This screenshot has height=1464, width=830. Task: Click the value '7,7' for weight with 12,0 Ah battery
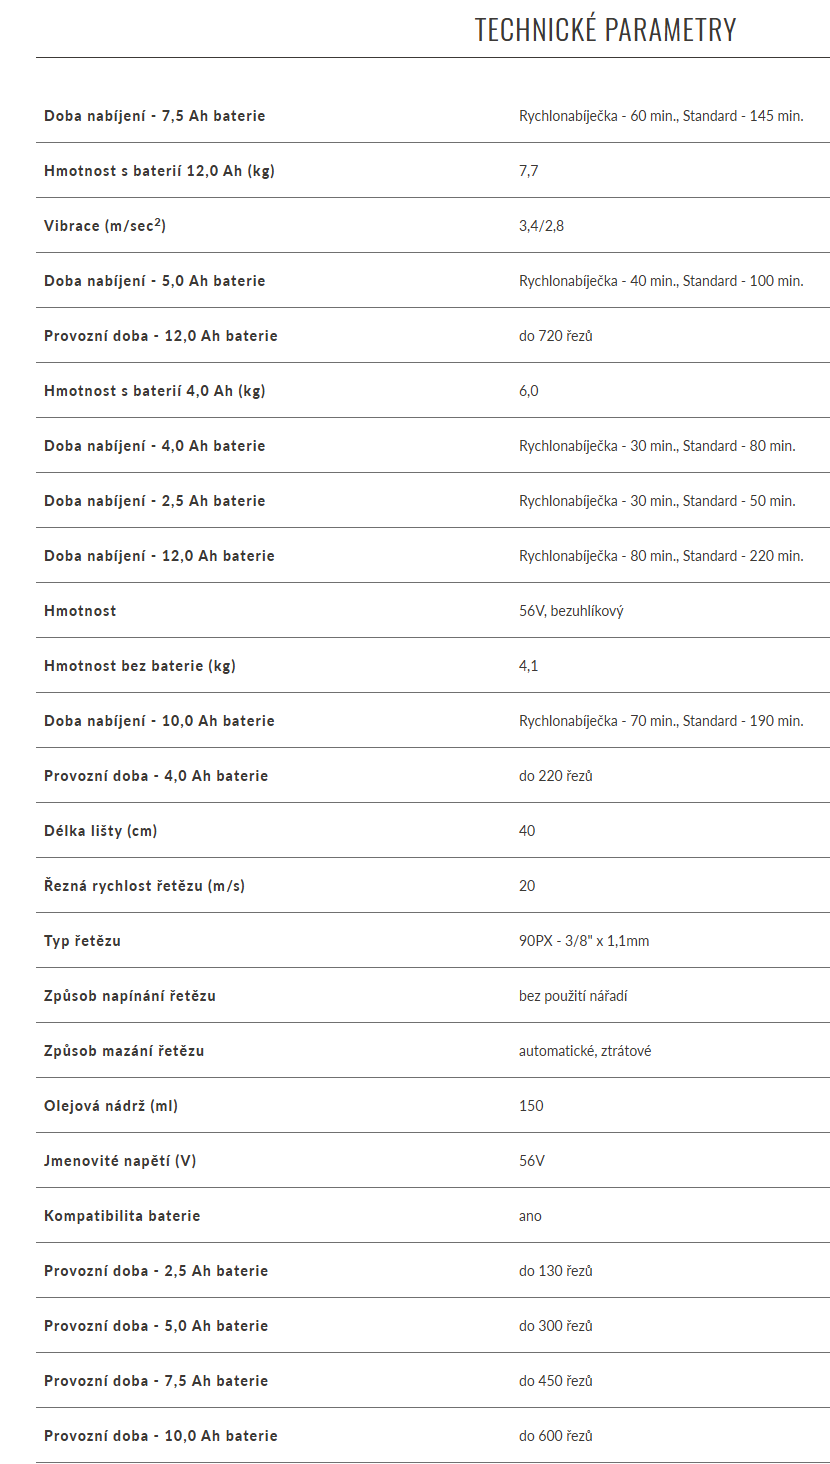click(x=529, y=171)
